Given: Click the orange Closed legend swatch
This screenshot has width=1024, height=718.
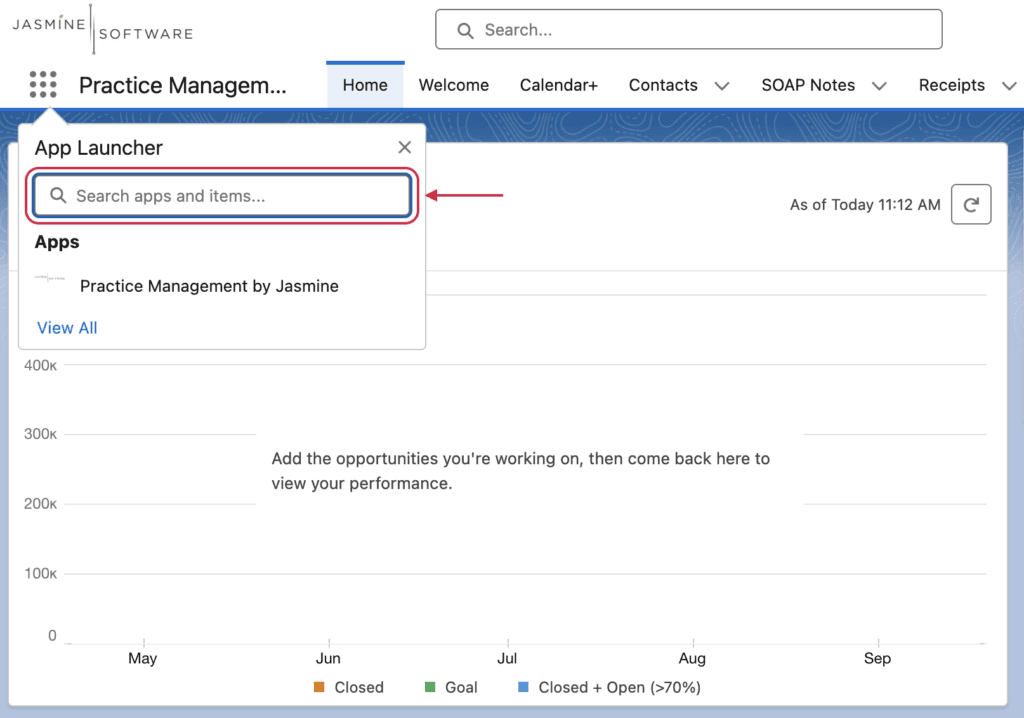Looking at the screenshot, I should coord(319,687).
